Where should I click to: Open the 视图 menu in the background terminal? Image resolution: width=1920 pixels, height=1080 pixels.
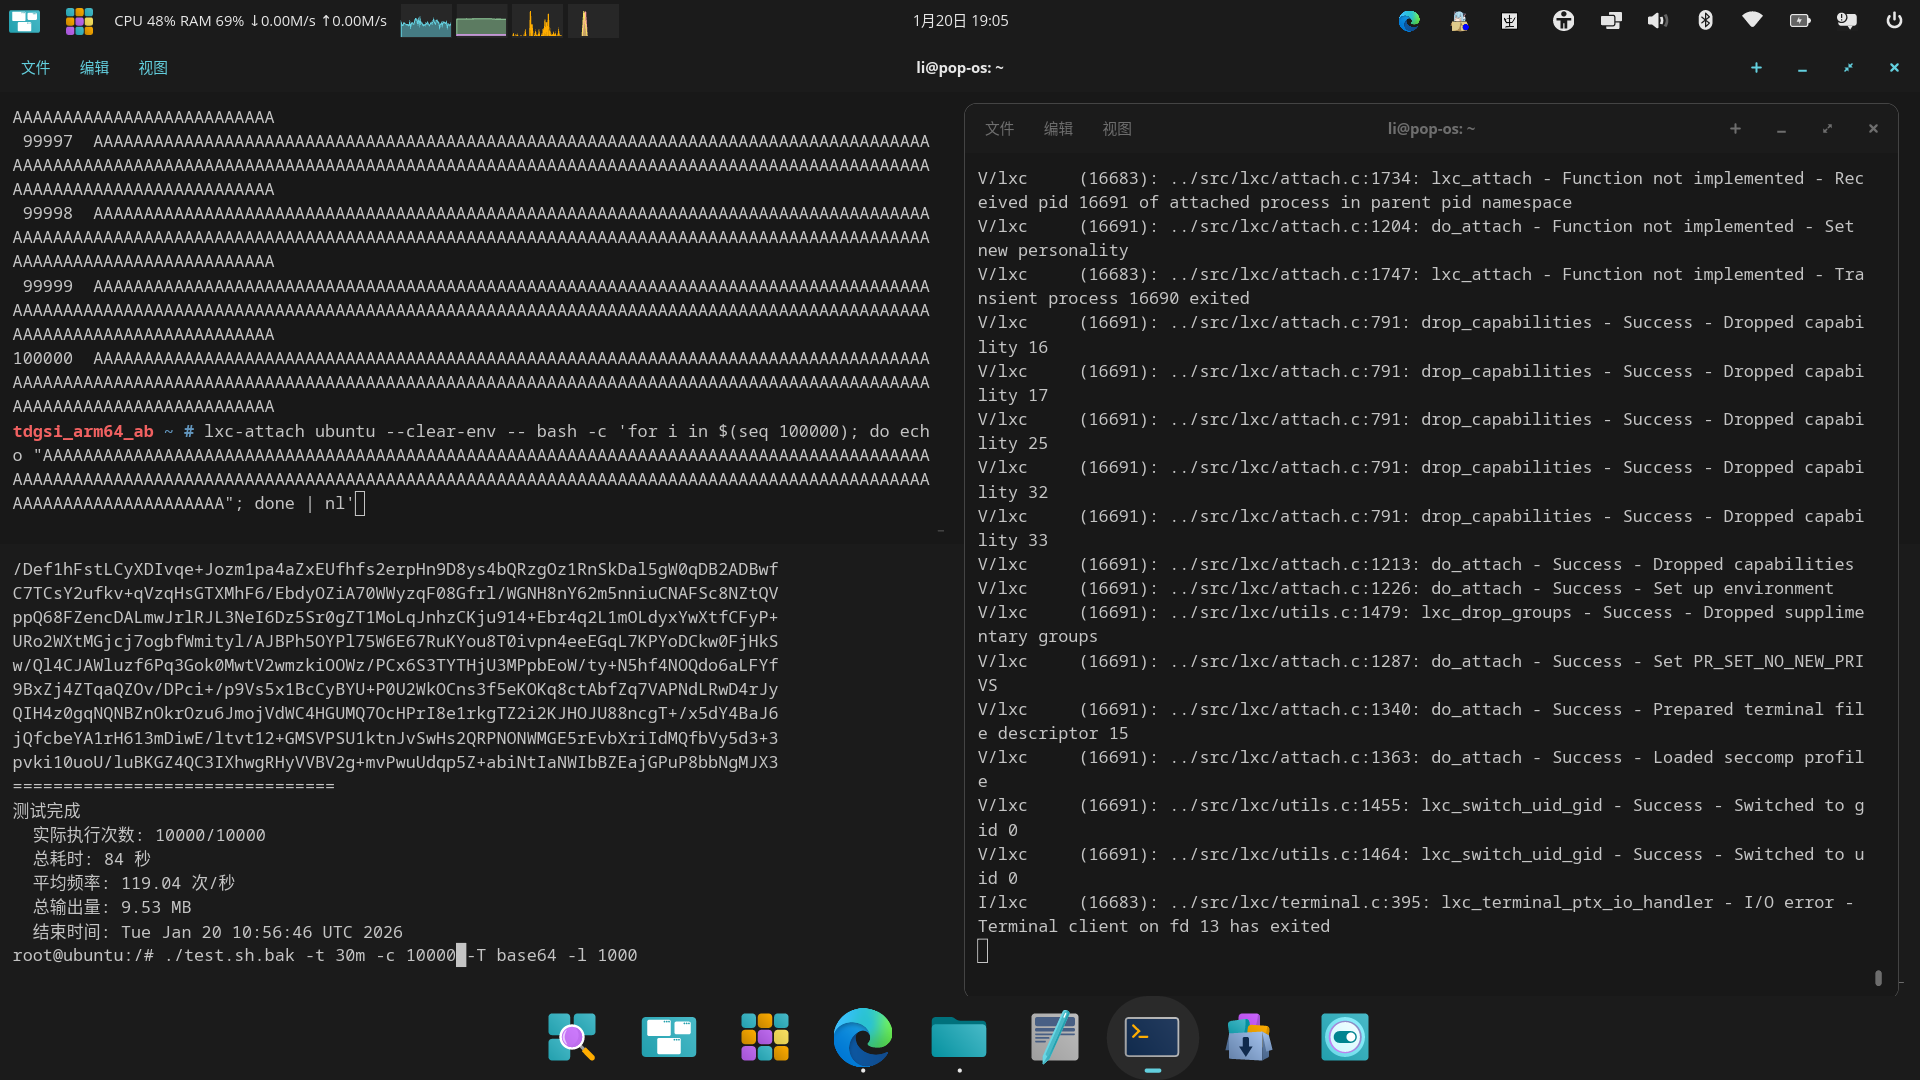(1116, 129)
